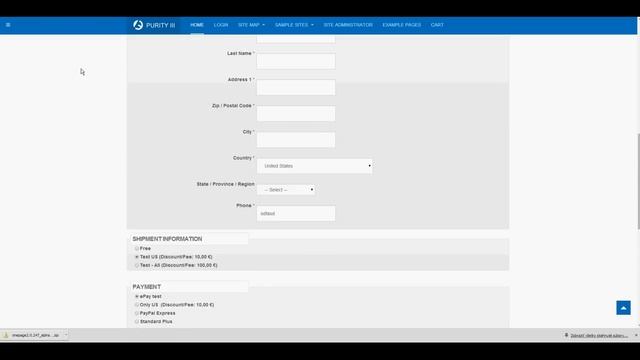Expand the Sample Sites menu
This screenshot has height=360, width=640.
coord(294,25)
